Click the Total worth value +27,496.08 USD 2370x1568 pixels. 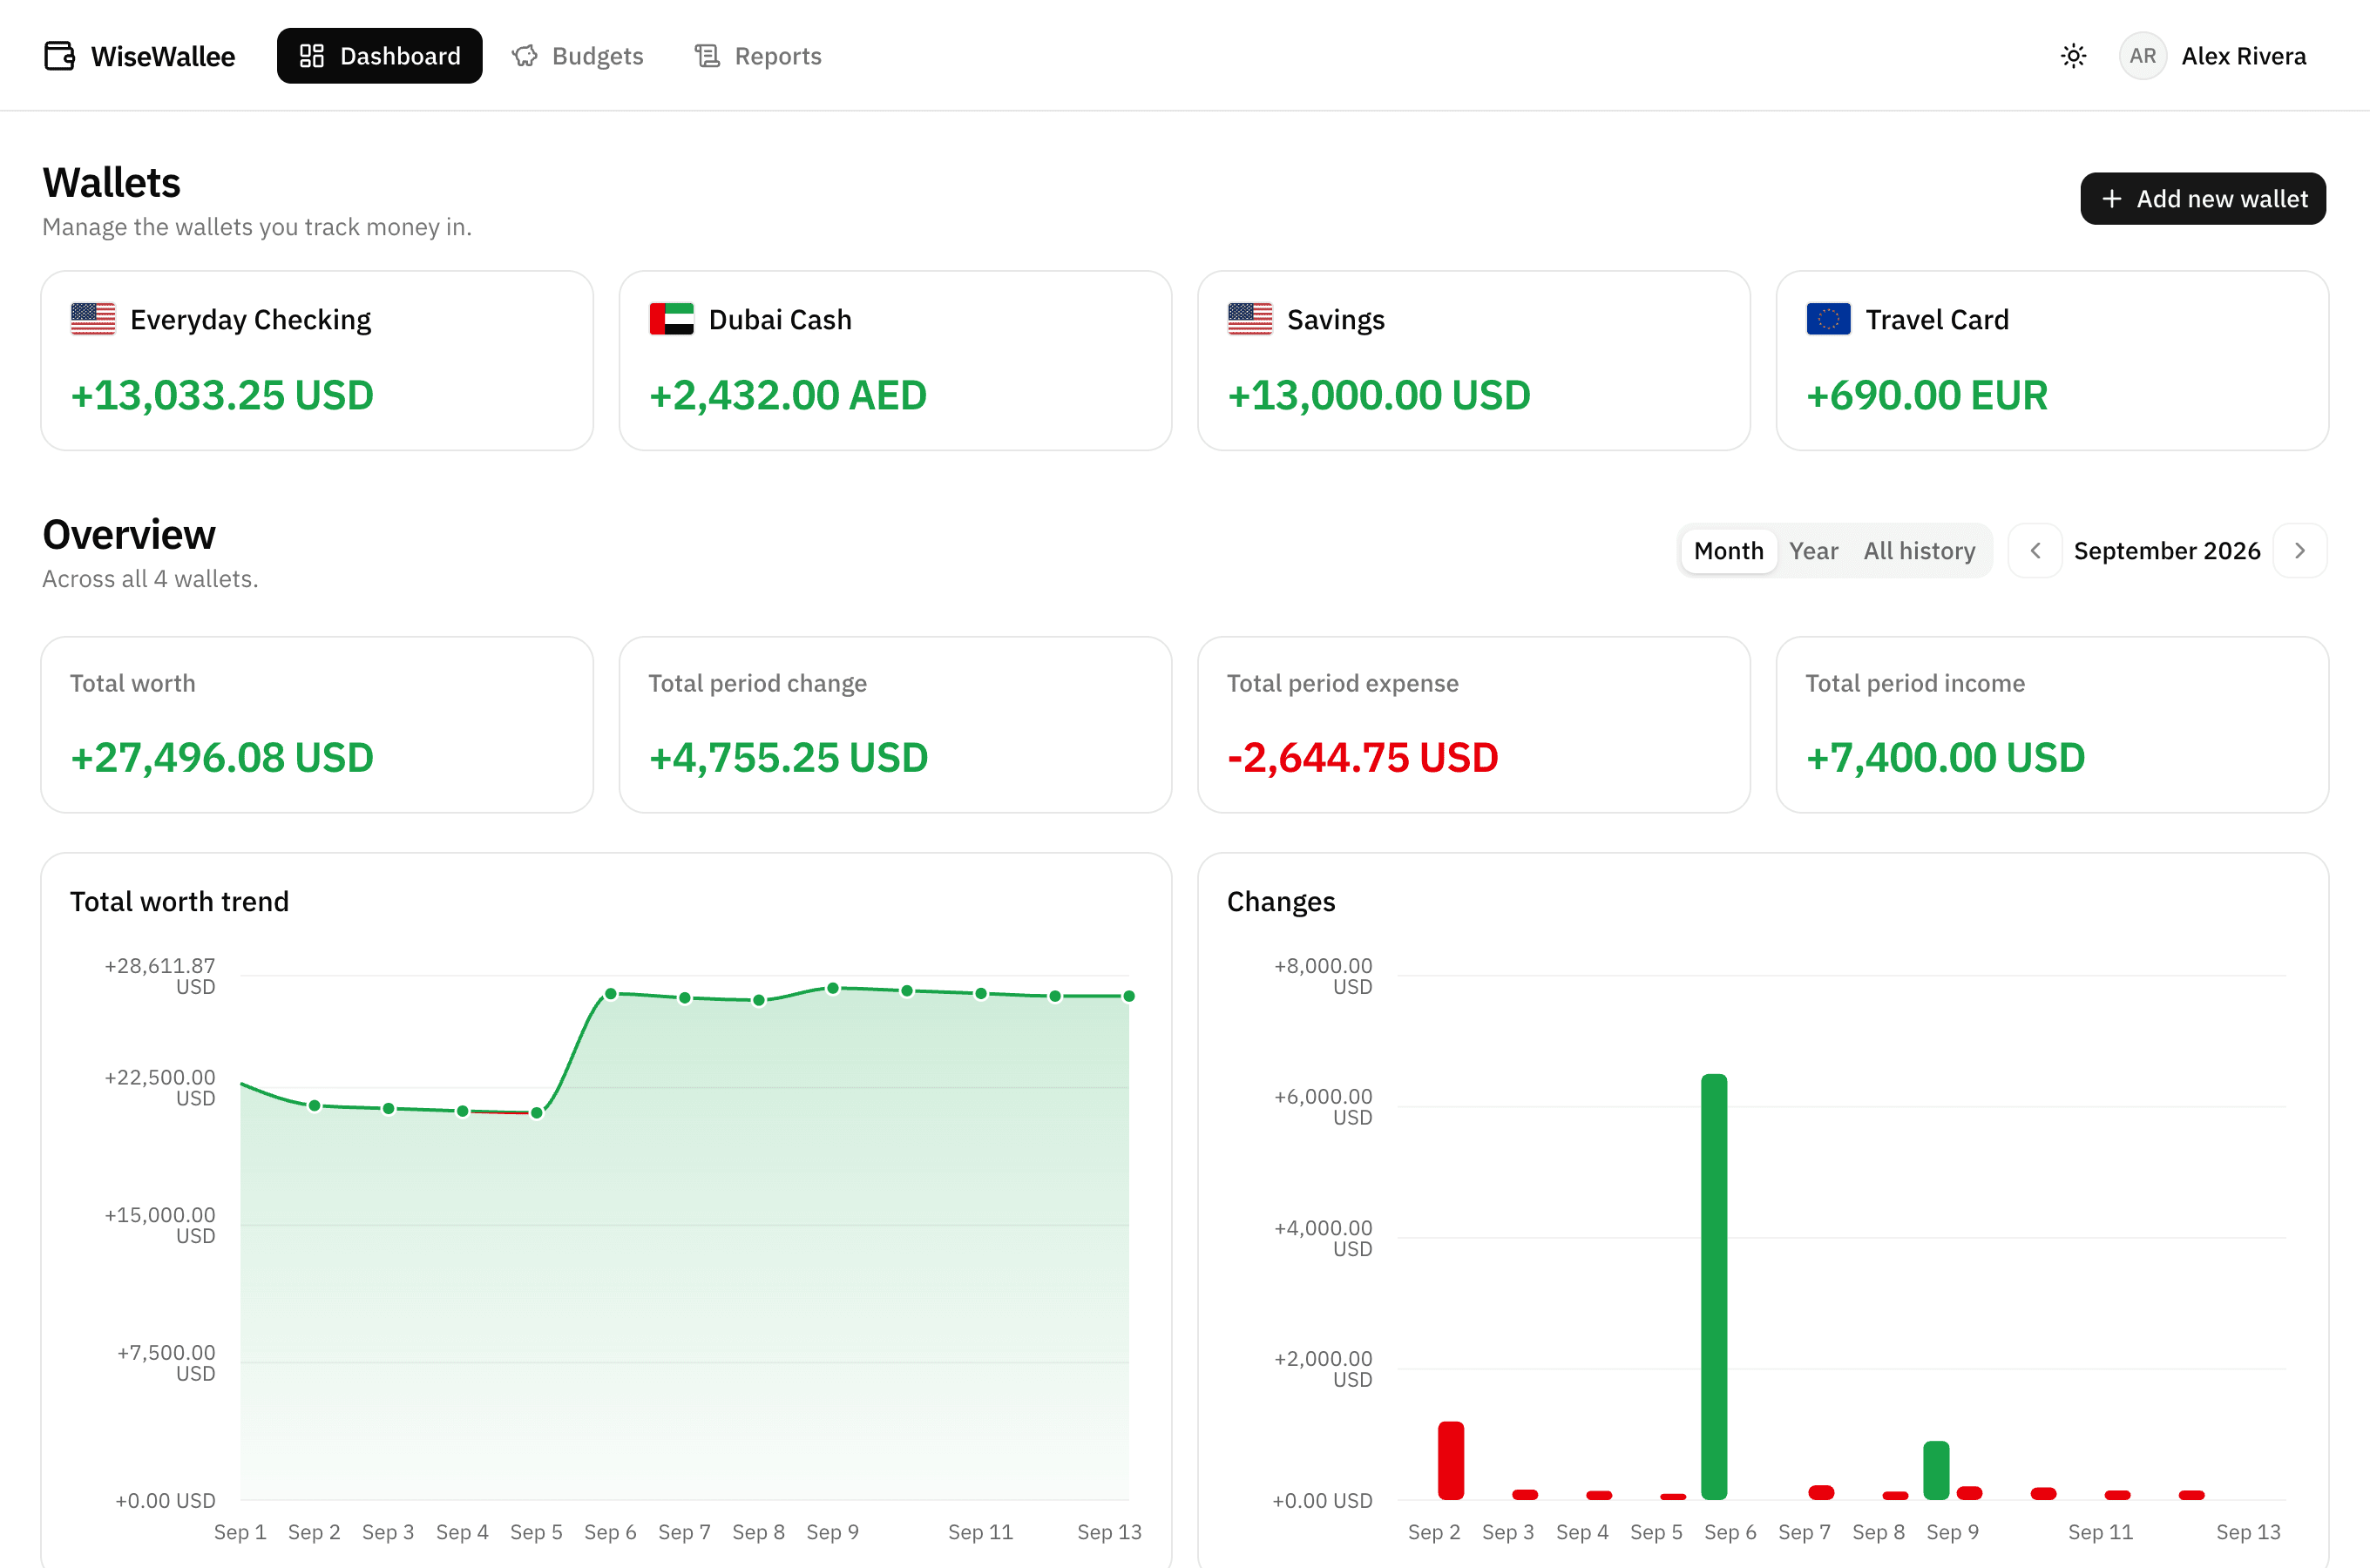pos(222,757)
